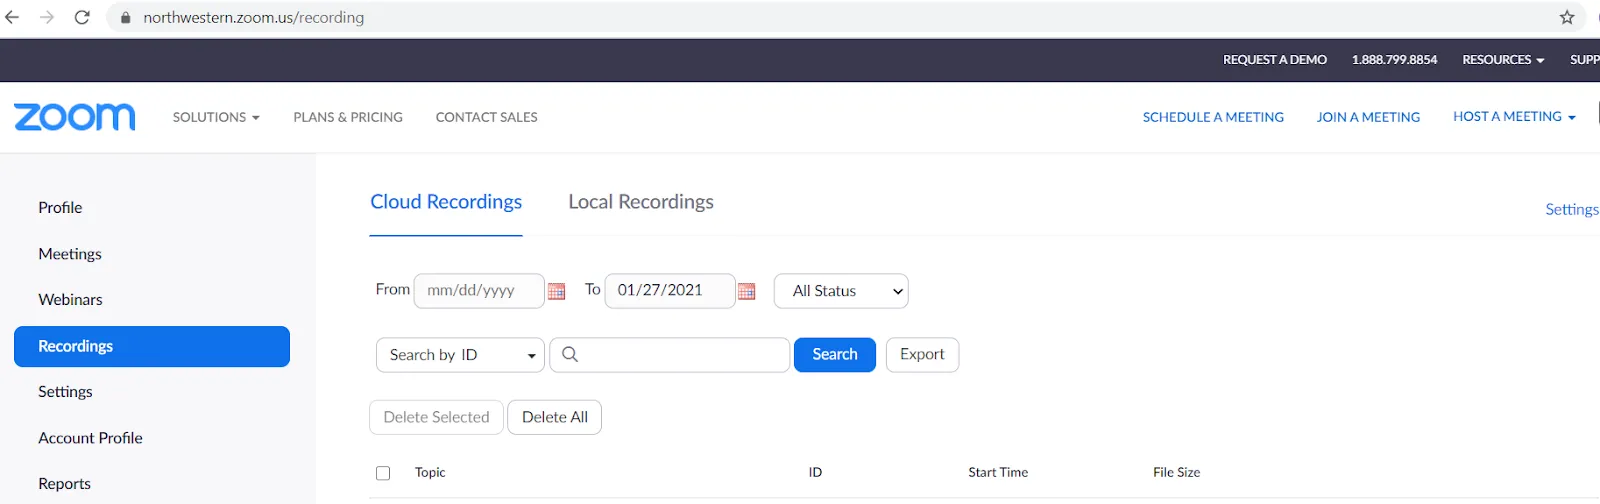Image resolution: width=1600 pixels, height=504 pixels.
Task: Click Schedule a Meeting link
Action: [1213, 117]
